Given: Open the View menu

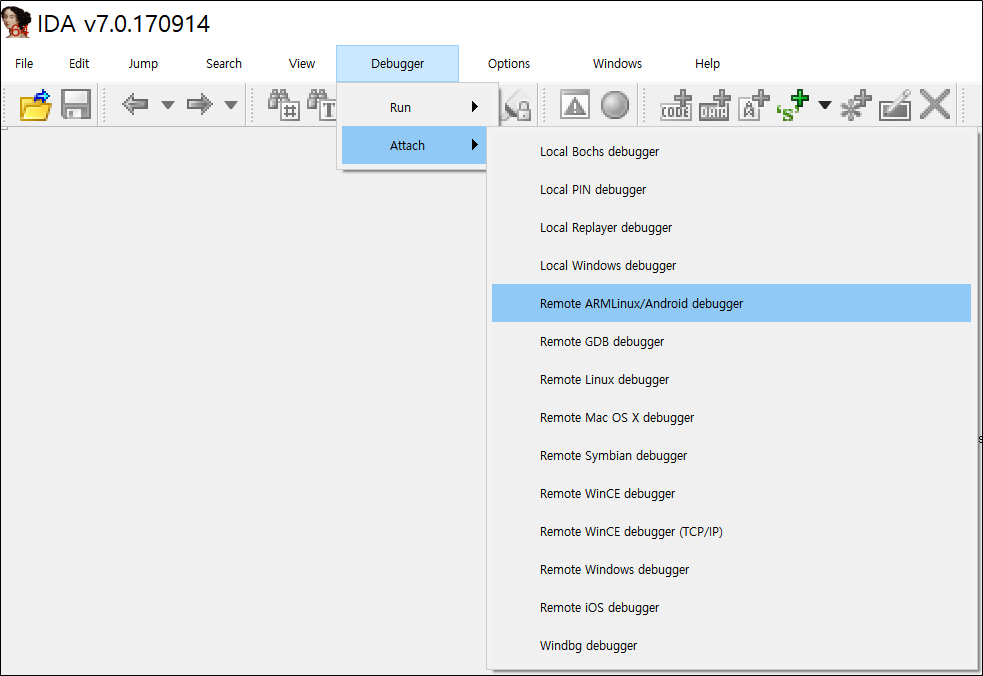Looking at the screenshot, I should coord(302,63).
